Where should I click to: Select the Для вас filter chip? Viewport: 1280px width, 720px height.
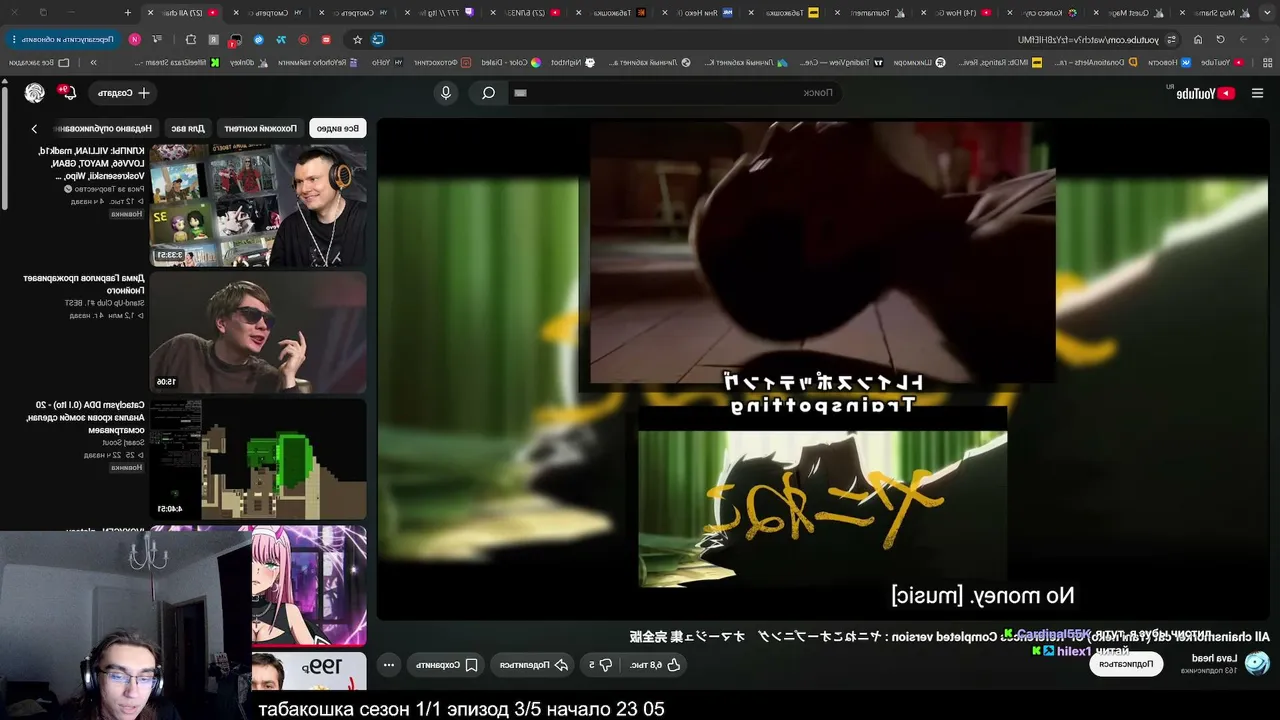(187, 128)
